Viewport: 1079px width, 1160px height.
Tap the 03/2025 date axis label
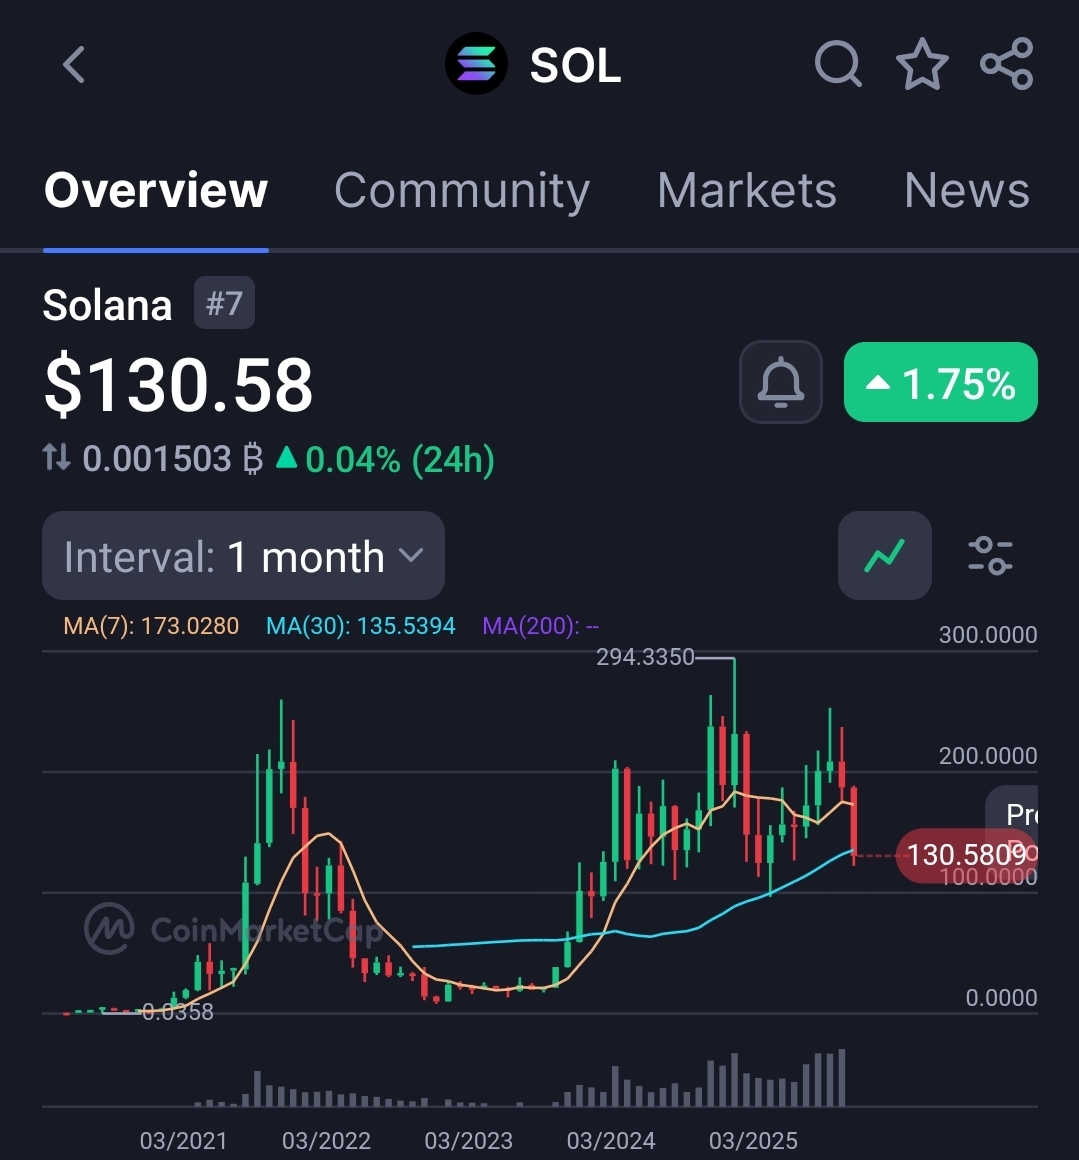(753, 1140)
